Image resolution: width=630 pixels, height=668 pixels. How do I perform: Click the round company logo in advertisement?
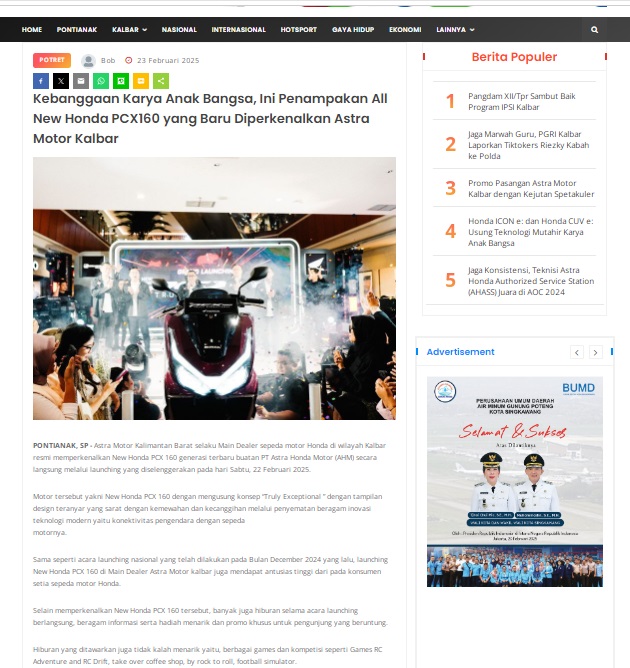445,391
